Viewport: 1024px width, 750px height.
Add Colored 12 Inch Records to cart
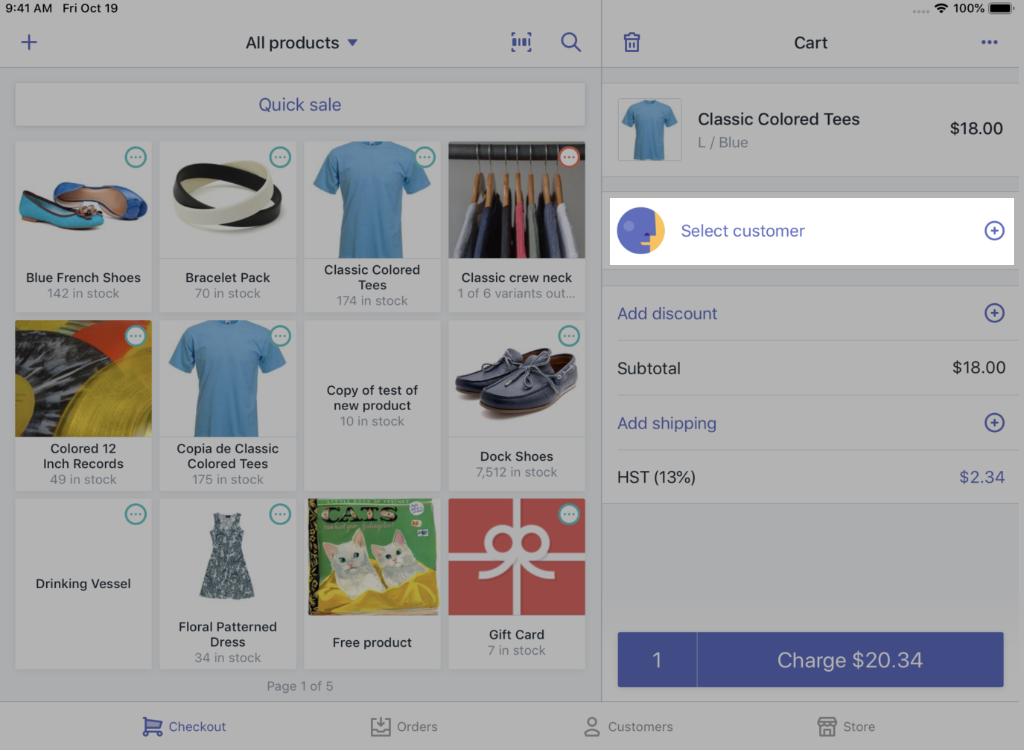tap(84, 405)
